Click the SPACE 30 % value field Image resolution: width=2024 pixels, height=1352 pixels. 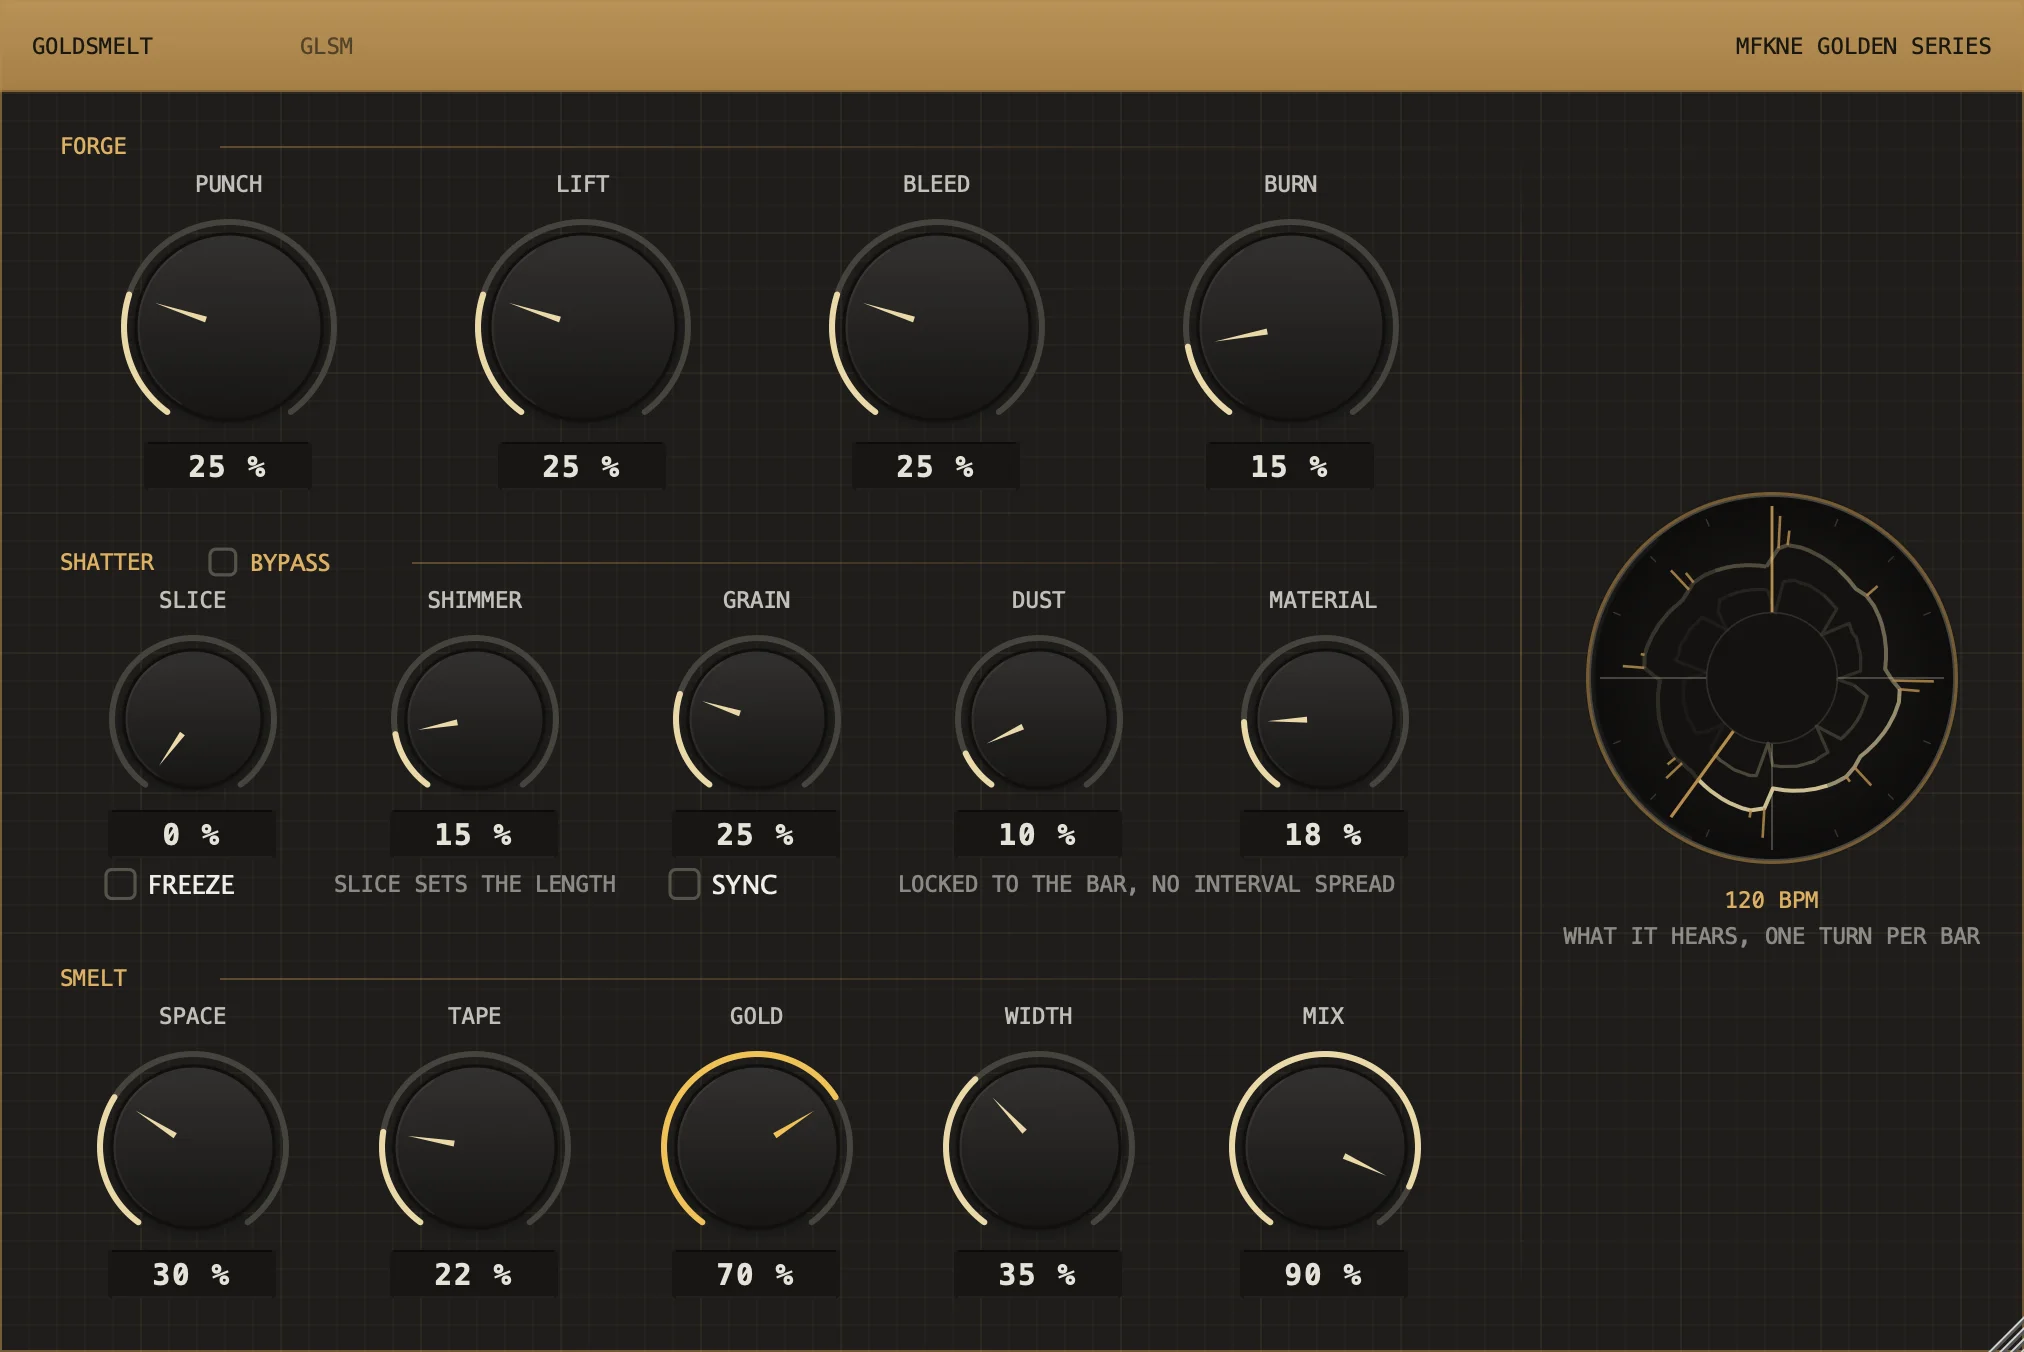[x=192, y=1274]
